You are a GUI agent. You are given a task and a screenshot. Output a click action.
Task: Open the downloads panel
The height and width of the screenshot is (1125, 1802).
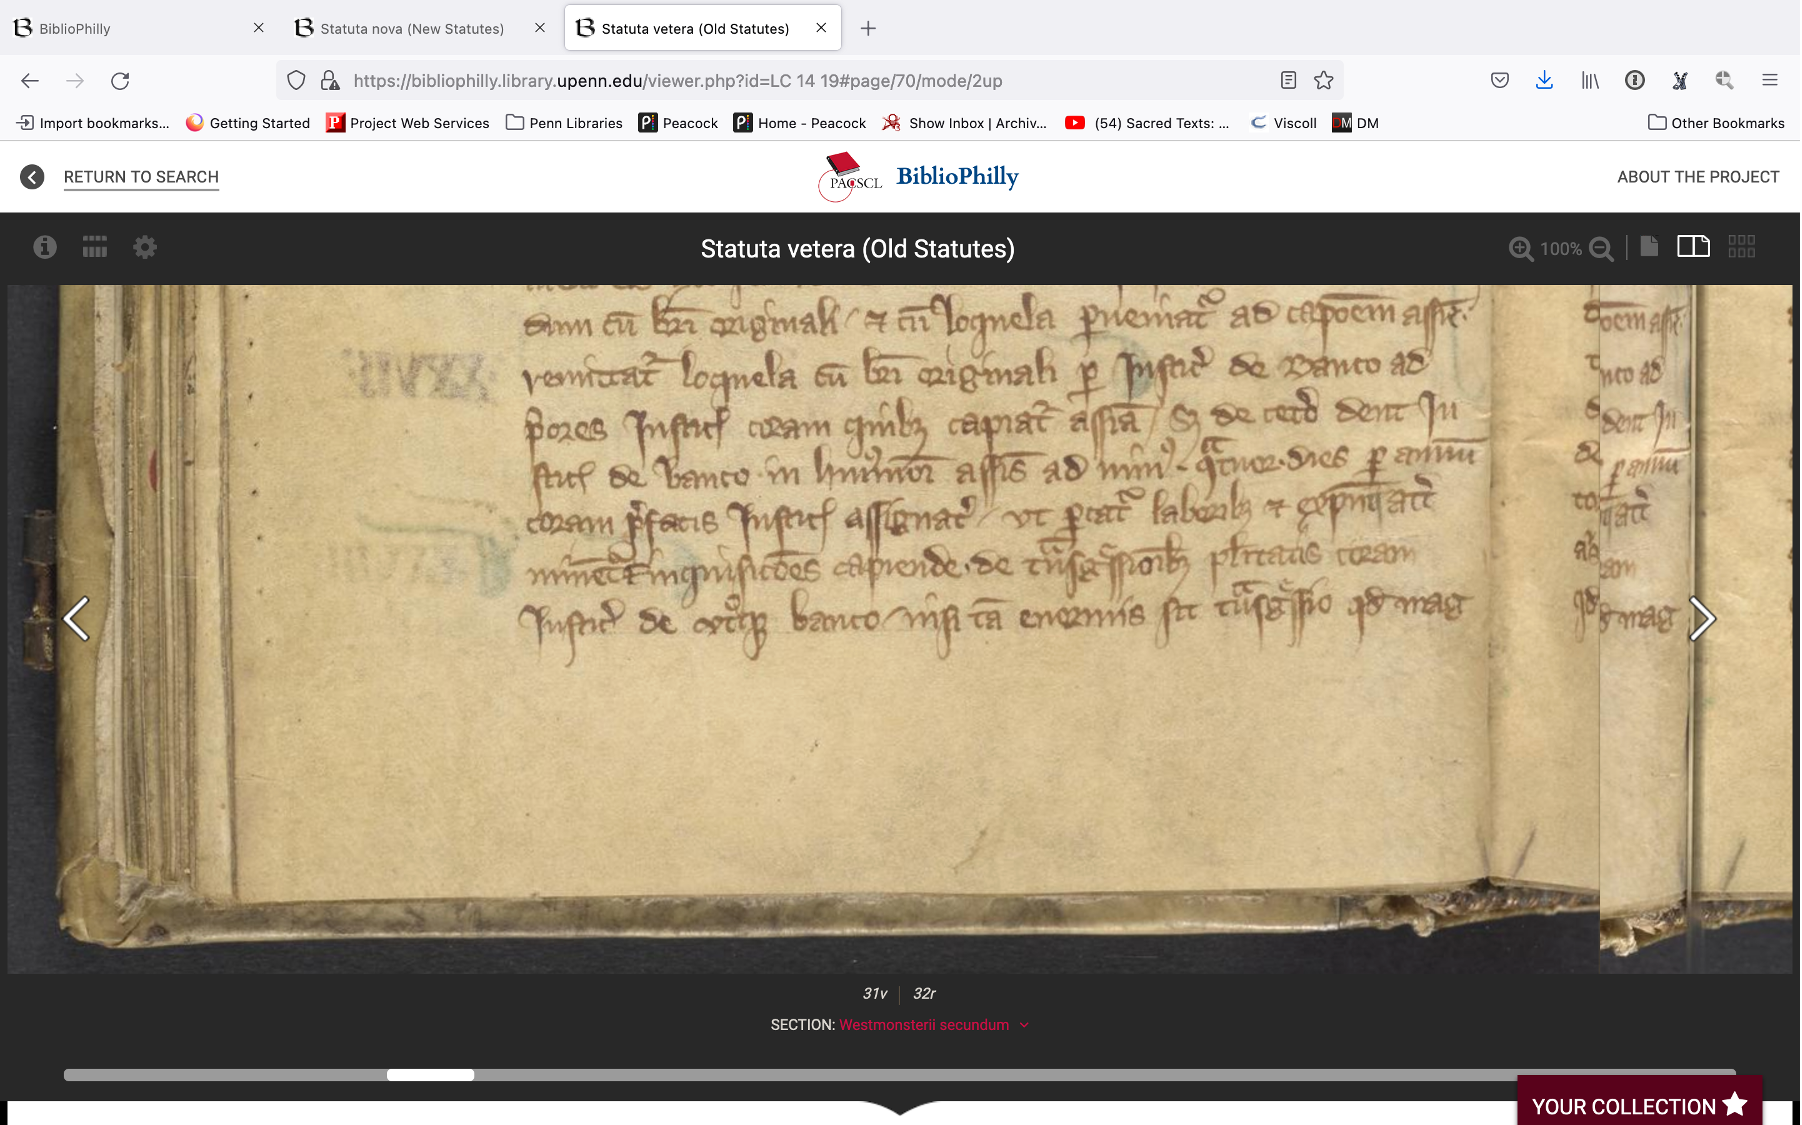coord(1544,81)
